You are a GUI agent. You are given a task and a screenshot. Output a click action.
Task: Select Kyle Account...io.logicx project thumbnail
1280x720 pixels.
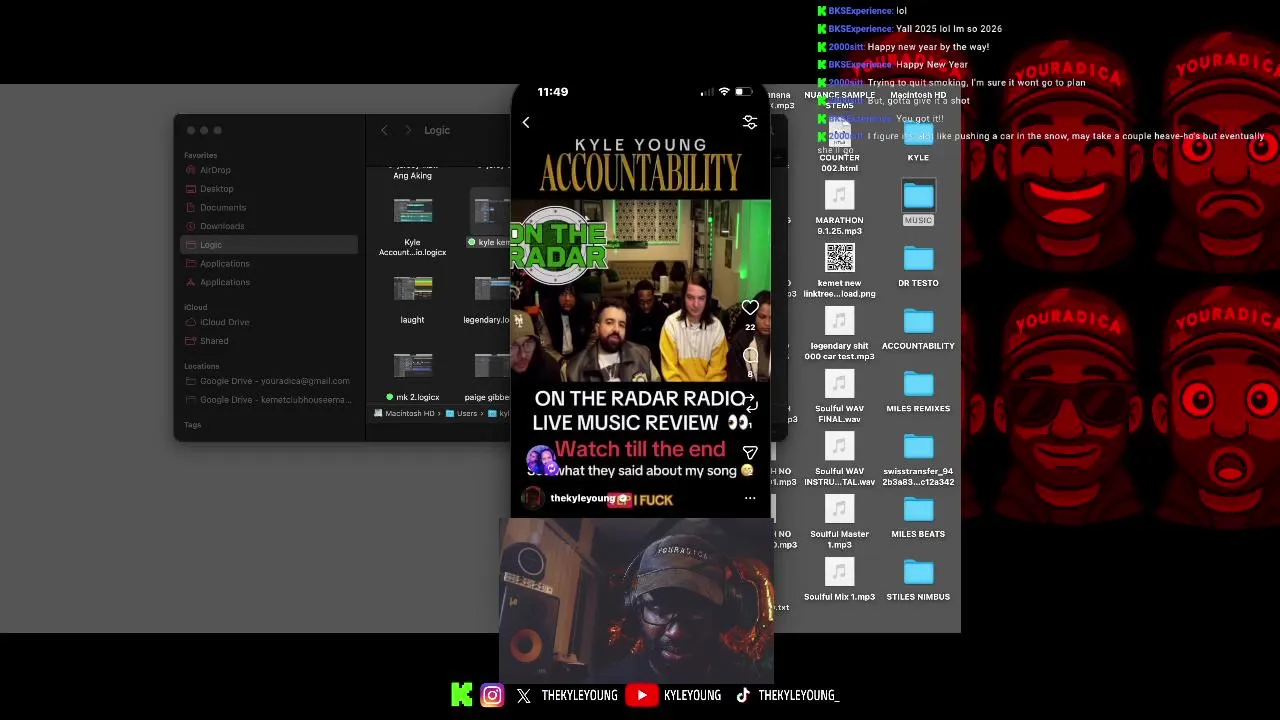pos(412,212)
